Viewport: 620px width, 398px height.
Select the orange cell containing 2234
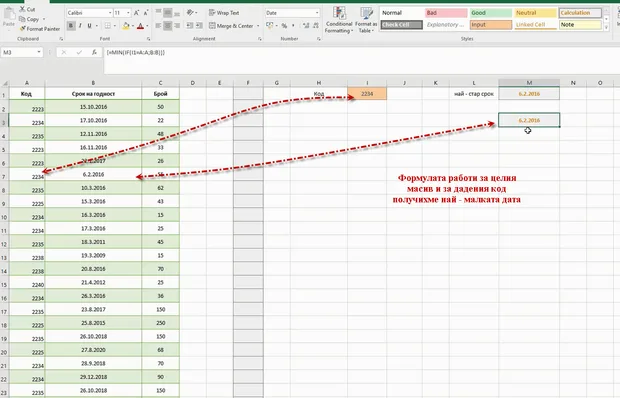367,94
